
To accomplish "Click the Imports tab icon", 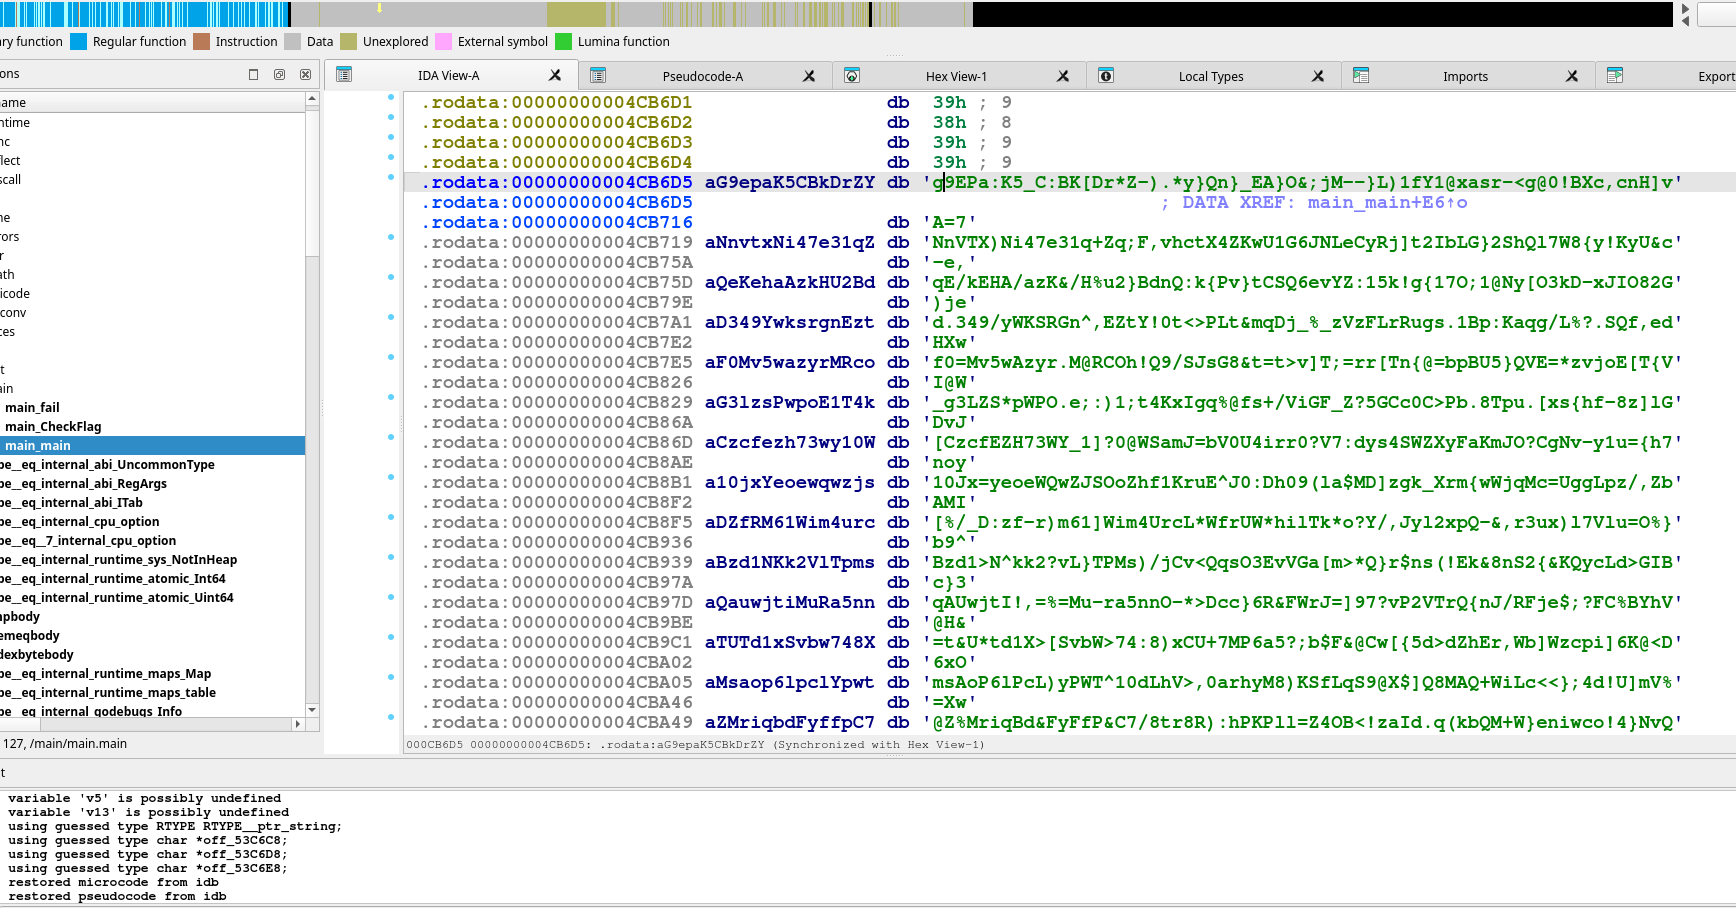I will click(x=1360, y=76).
